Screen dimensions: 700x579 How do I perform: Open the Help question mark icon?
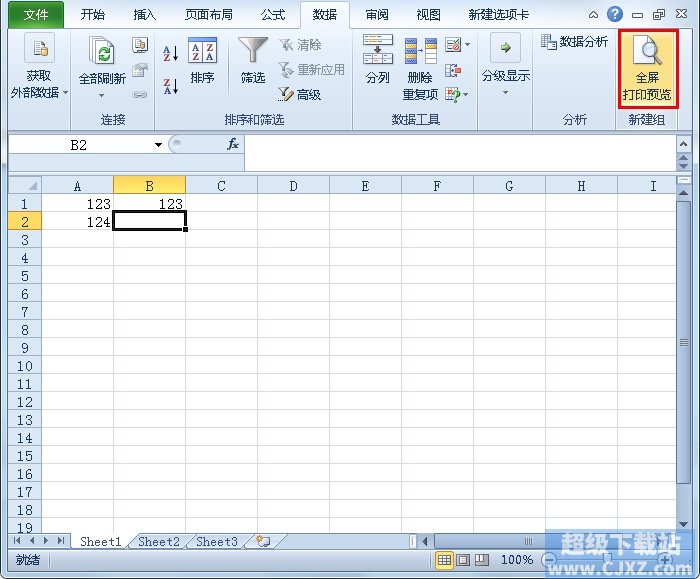pos(615,14)
